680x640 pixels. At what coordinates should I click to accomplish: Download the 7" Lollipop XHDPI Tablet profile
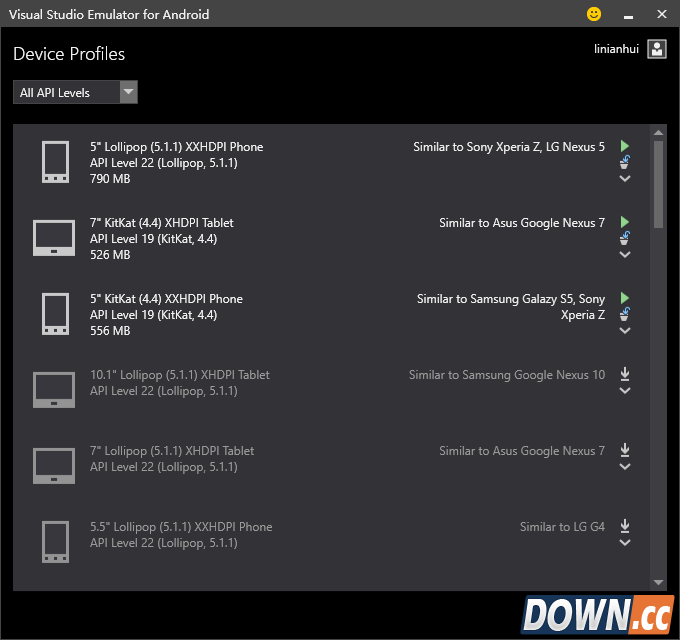625,450
